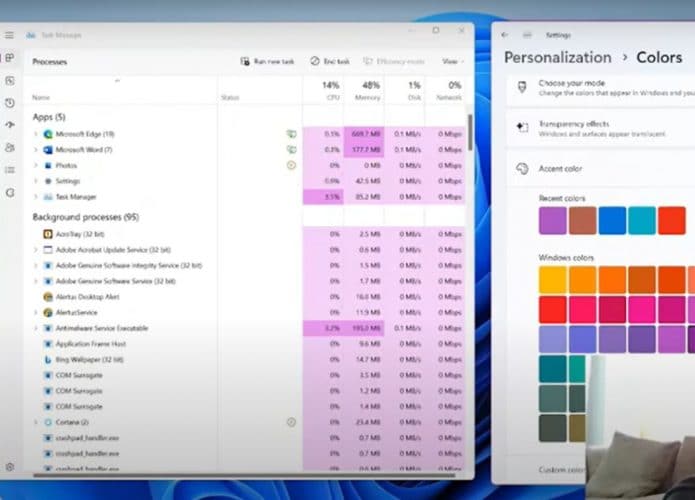Screen dimensions: 695x500
Task: Click Personalization breadcrumb in Settings
Action: (558, 58)
